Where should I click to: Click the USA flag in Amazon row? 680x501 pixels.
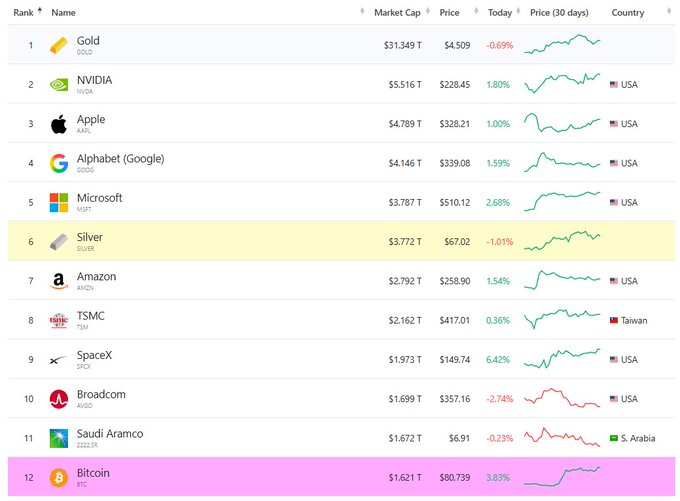pyautogui.click(x=614, y=281)
